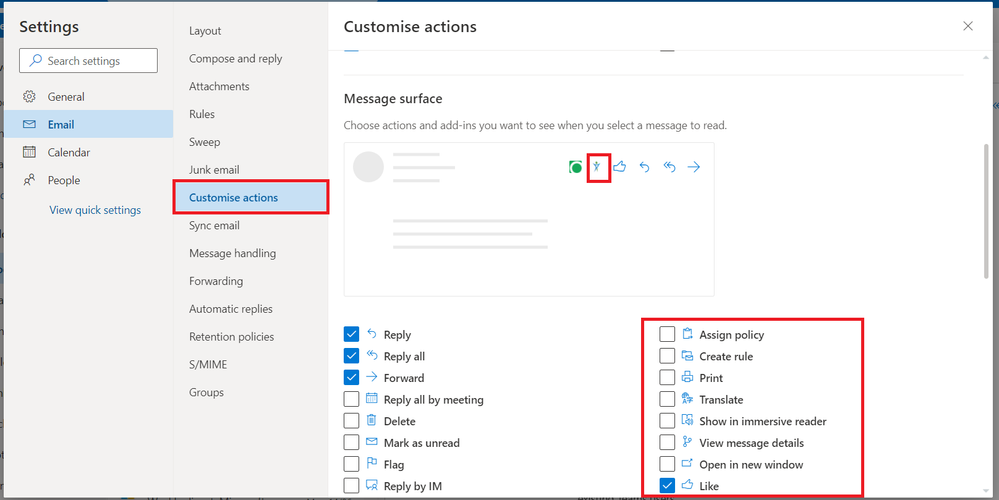Image resolution: width=999 pixels, height=500 pixels.
Task: Tick the Create rule checkbox
Action: pyautogui.click(x=667, y=356)
